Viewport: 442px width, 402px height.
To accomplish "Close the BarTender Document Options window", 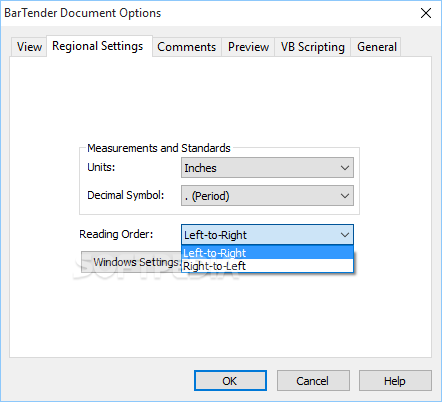I will pyautogui.click(x=426, y=13).
